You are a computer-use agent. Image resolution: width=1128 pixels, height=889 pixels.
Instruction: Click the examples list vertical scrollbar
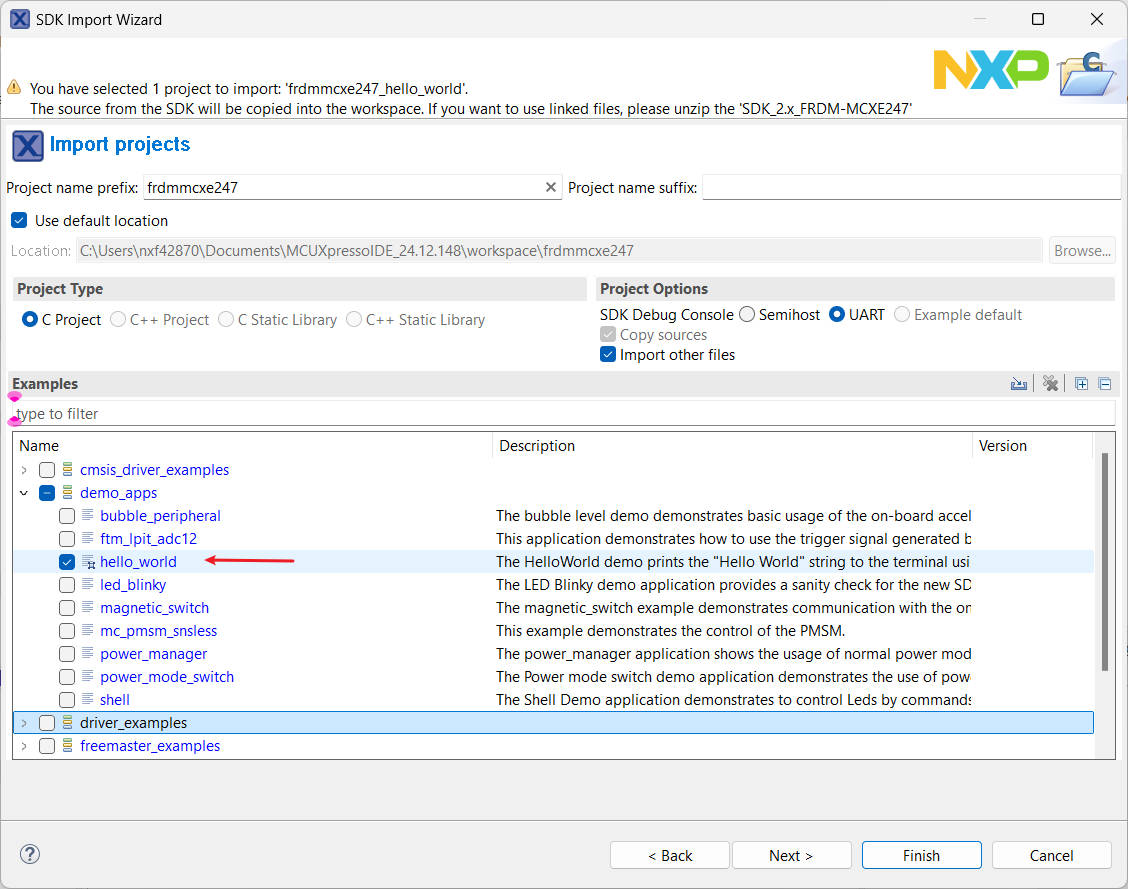[x=1104, y=560]
